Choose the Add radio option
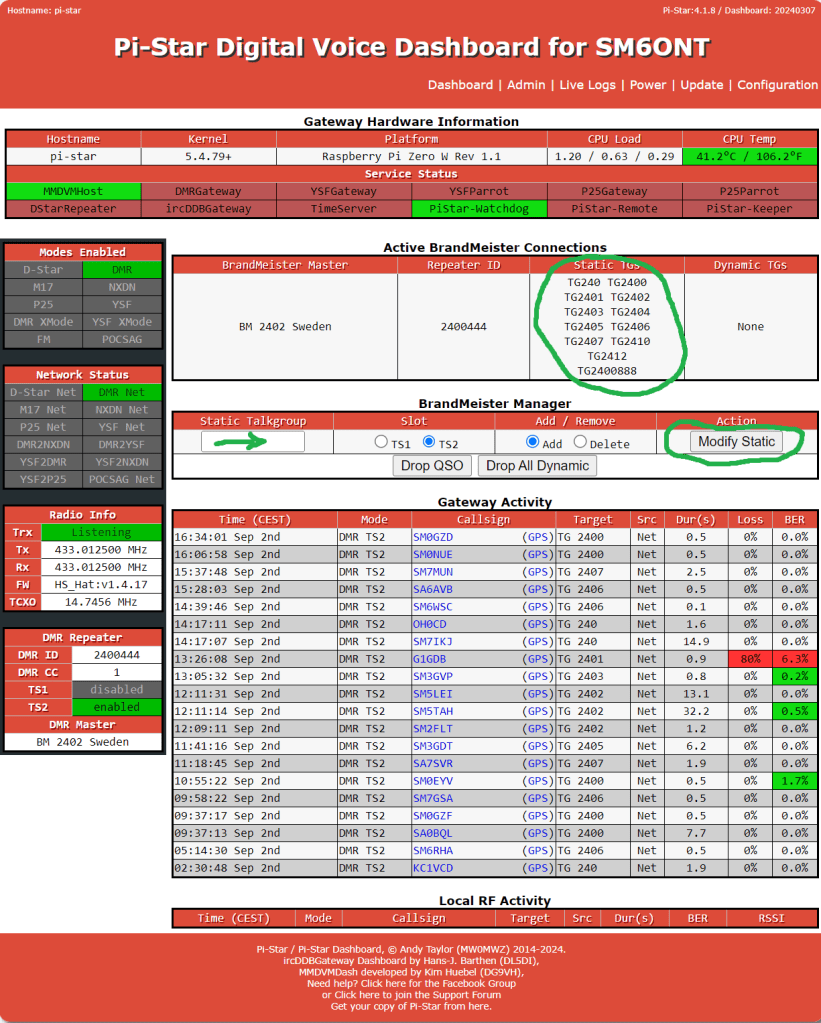This screenshot has width=821, height=1023. point(532,442)
